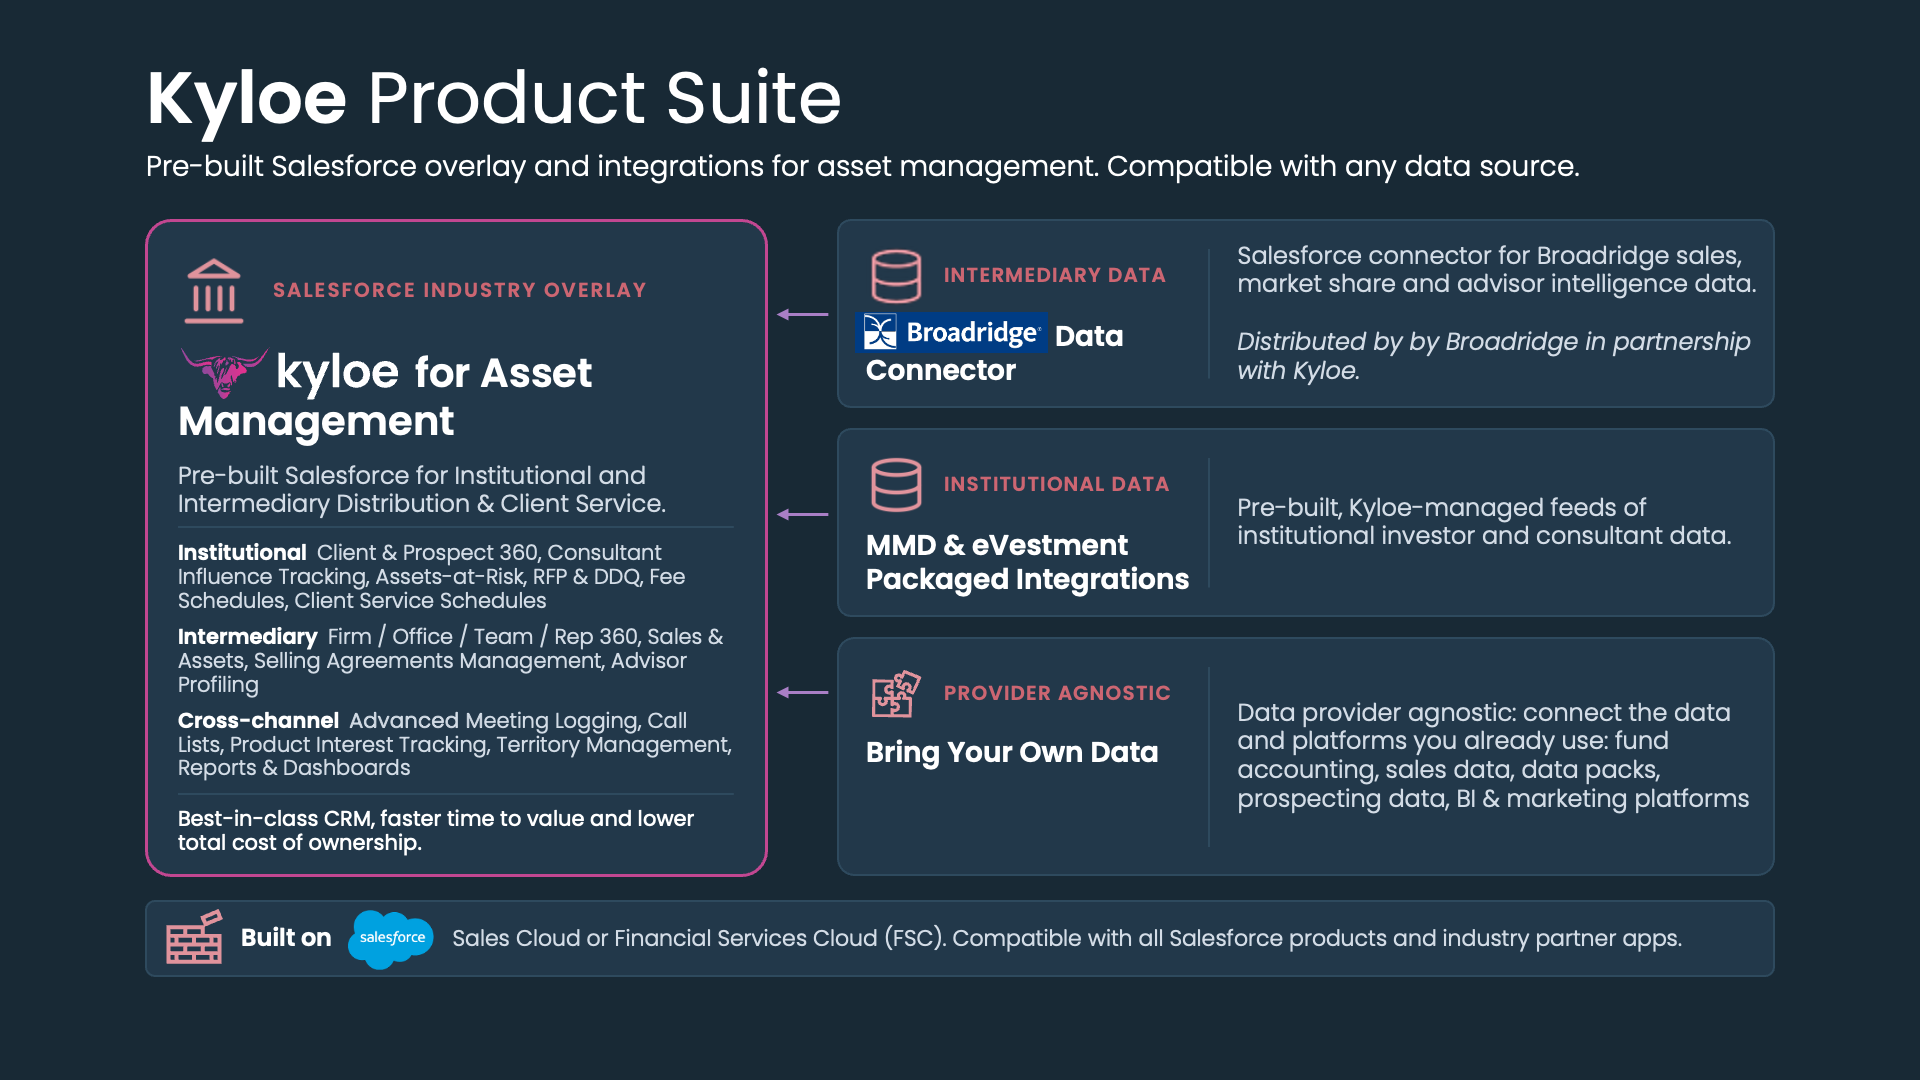Screen dimensions: 1920x1080
Task: Open the Bring Your Own Data heading
Action: click(x=1012, y=752)
